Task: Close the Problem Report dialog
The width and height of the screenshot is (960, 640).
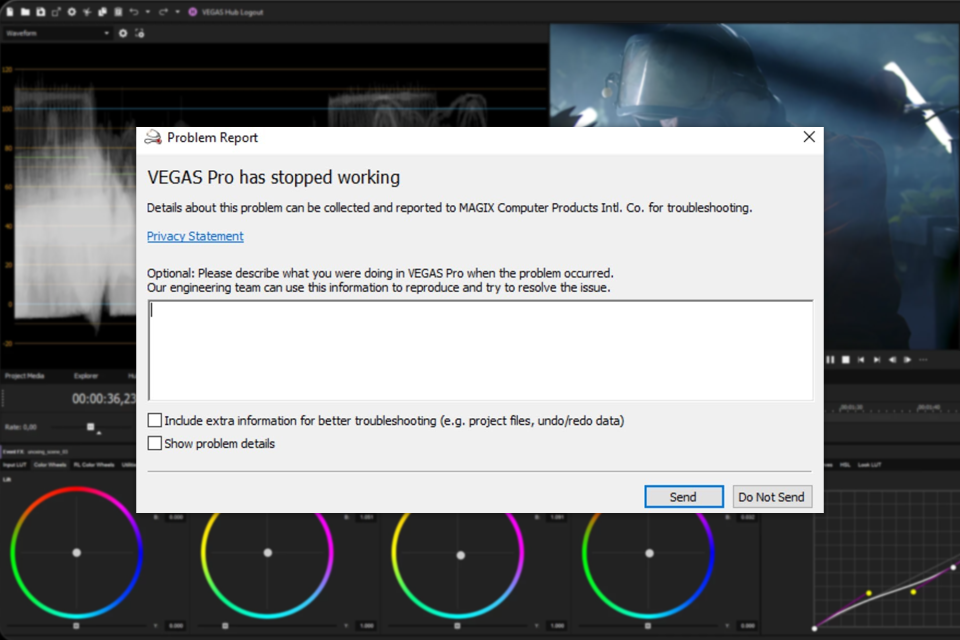Action: coord(809,137)
